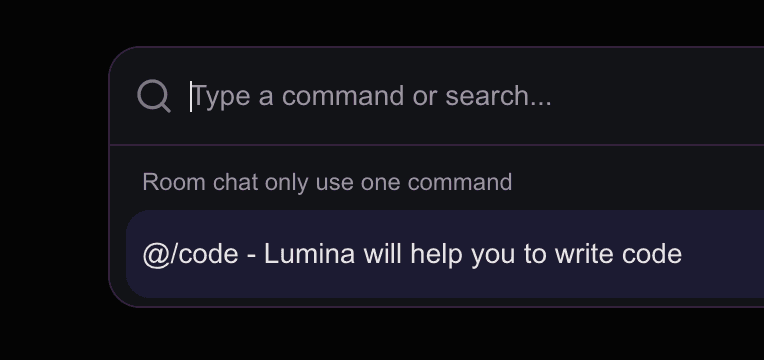This screenshot has height=360, width=764.
Task: Open the /code Lumina suggestion
Action: (x=445, y=254)
